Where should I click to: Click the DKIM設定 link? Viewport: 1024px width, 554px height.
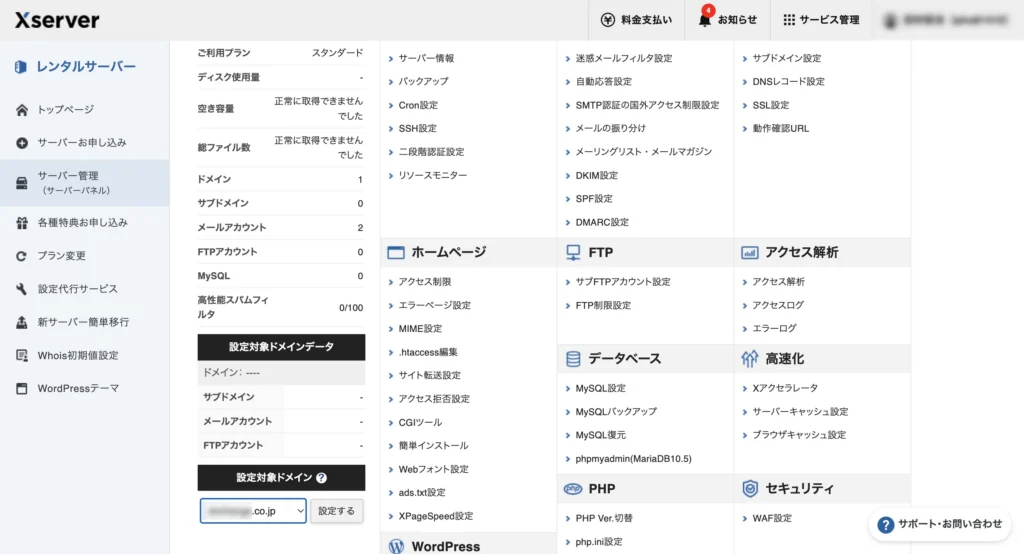point(597,175)
